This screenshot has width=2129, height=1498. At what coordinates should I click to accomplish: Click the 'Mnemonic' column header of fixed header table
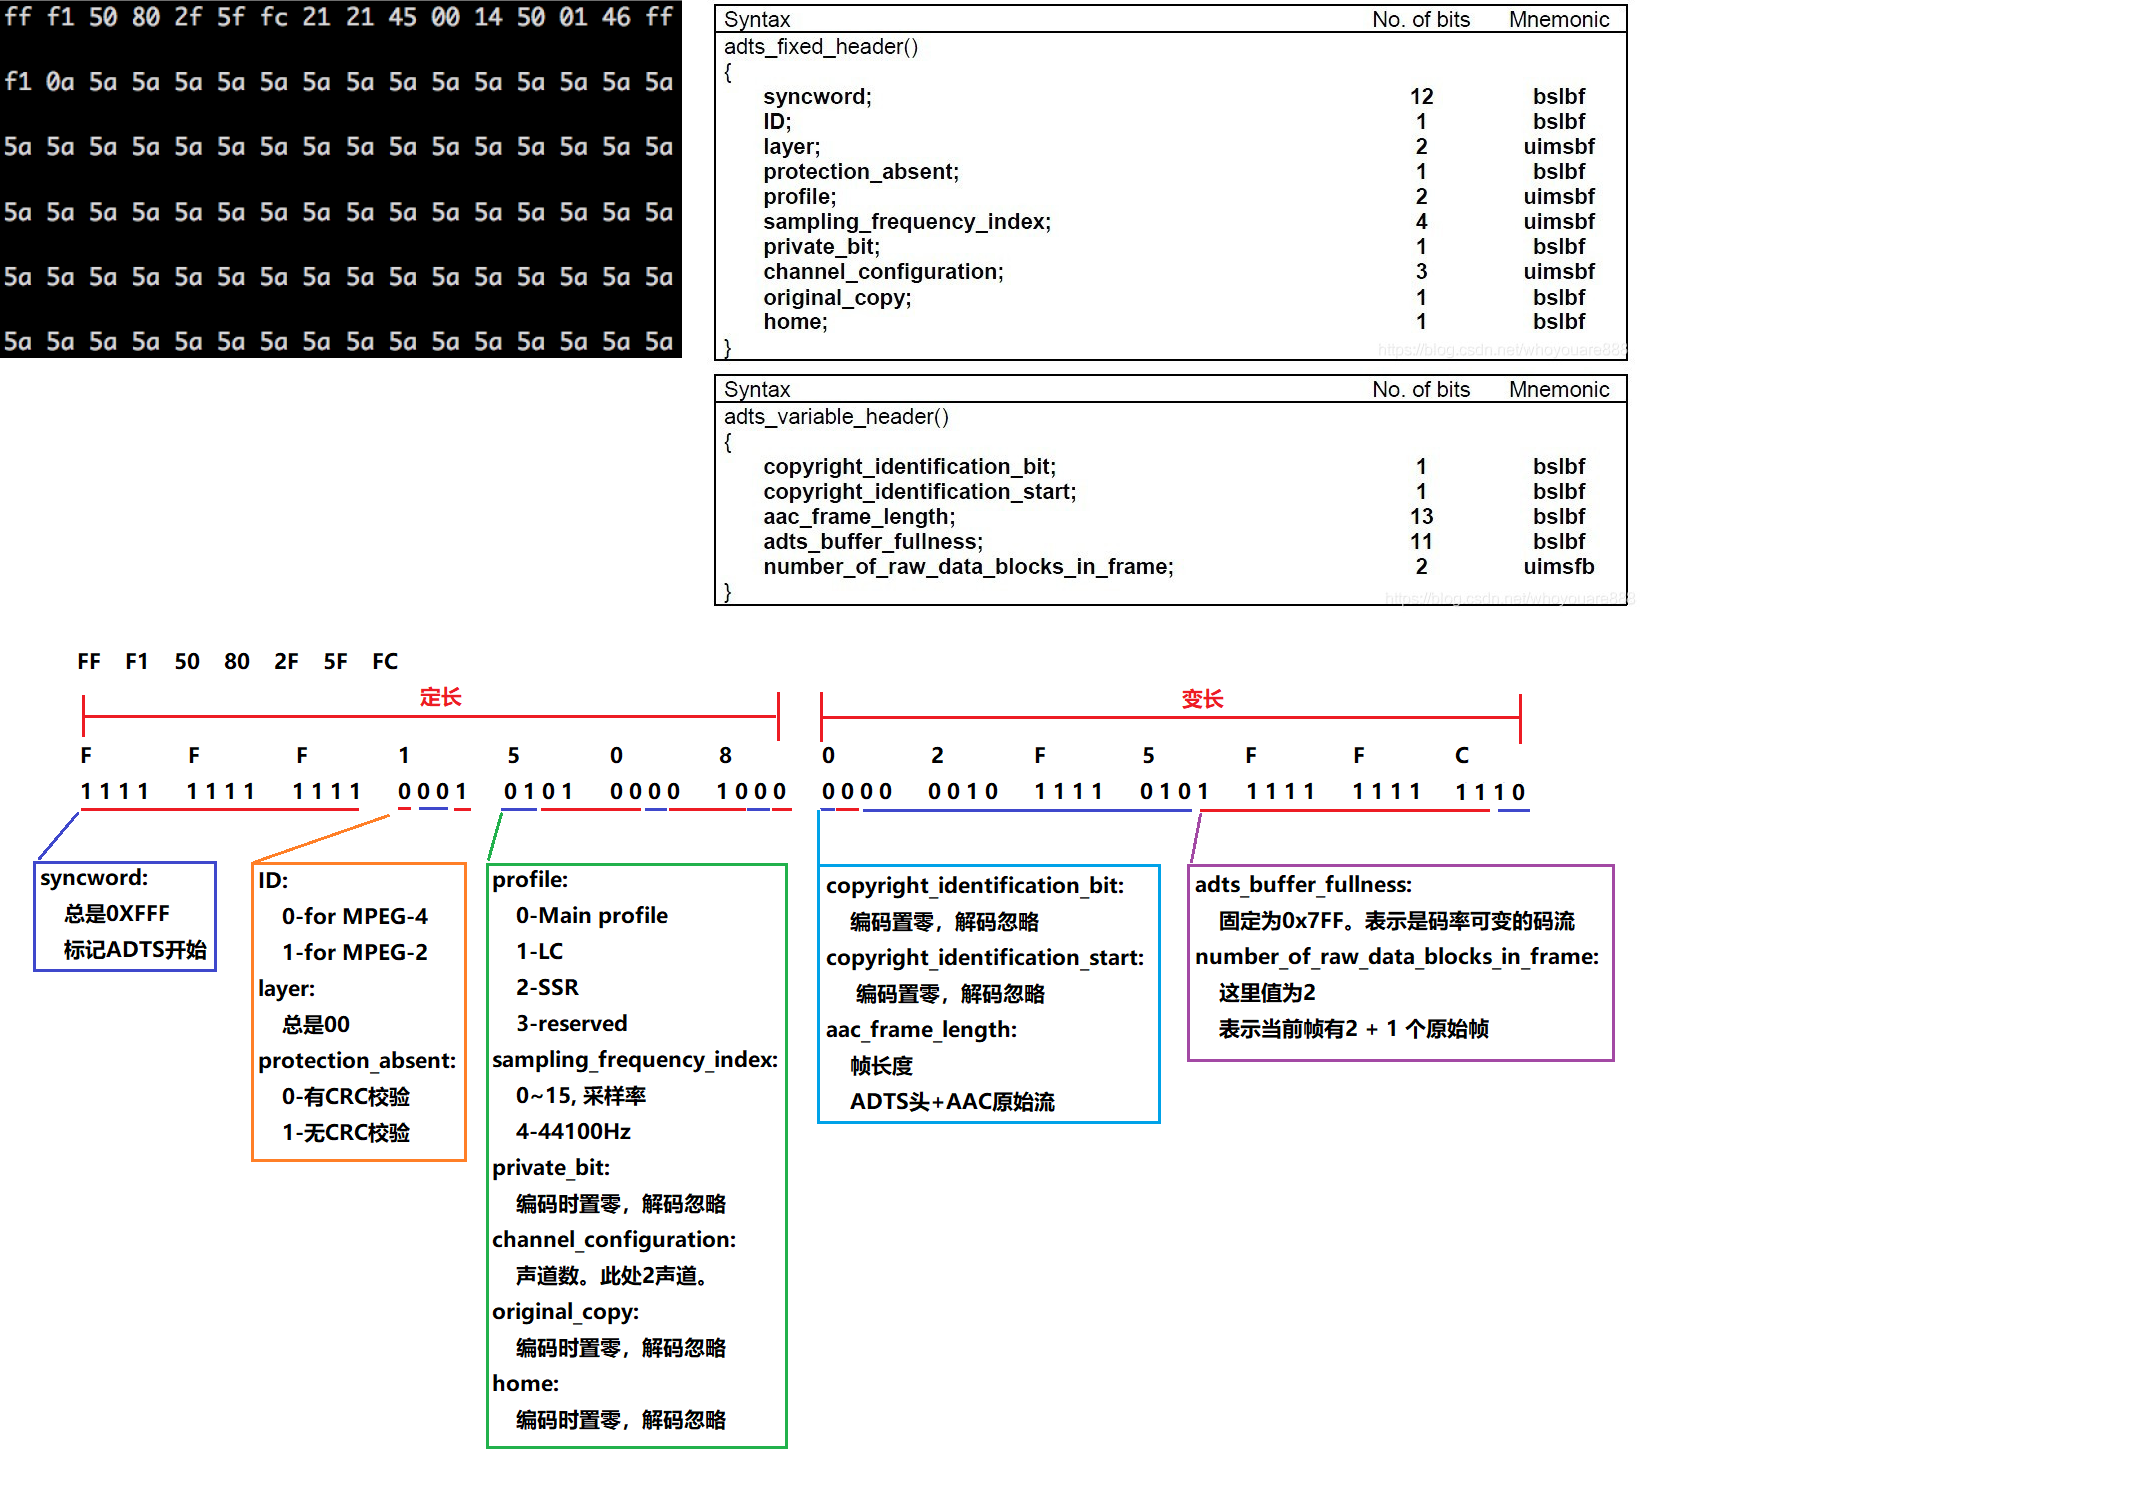point(1558,20)
